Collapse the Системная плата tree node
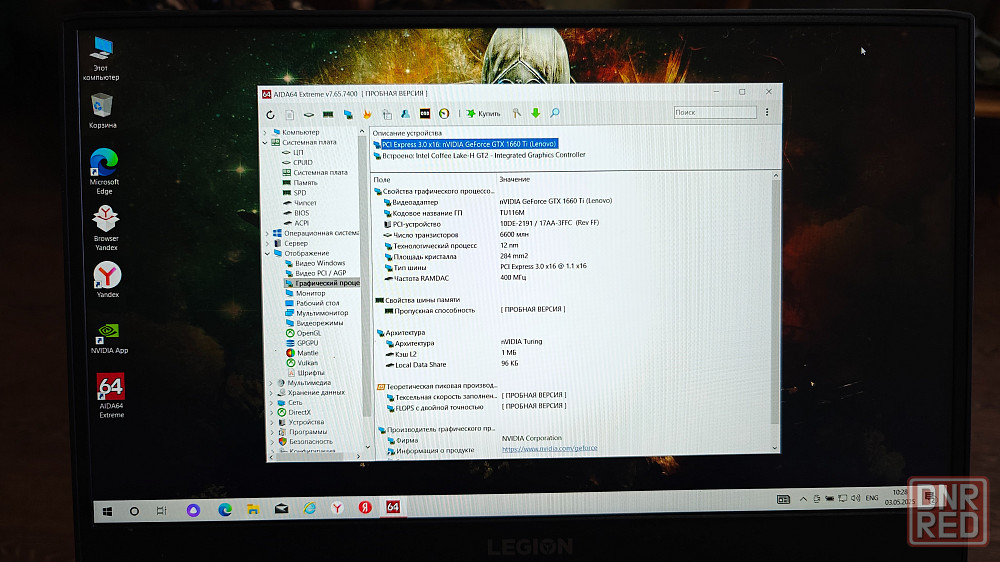 tap(265, 142)
